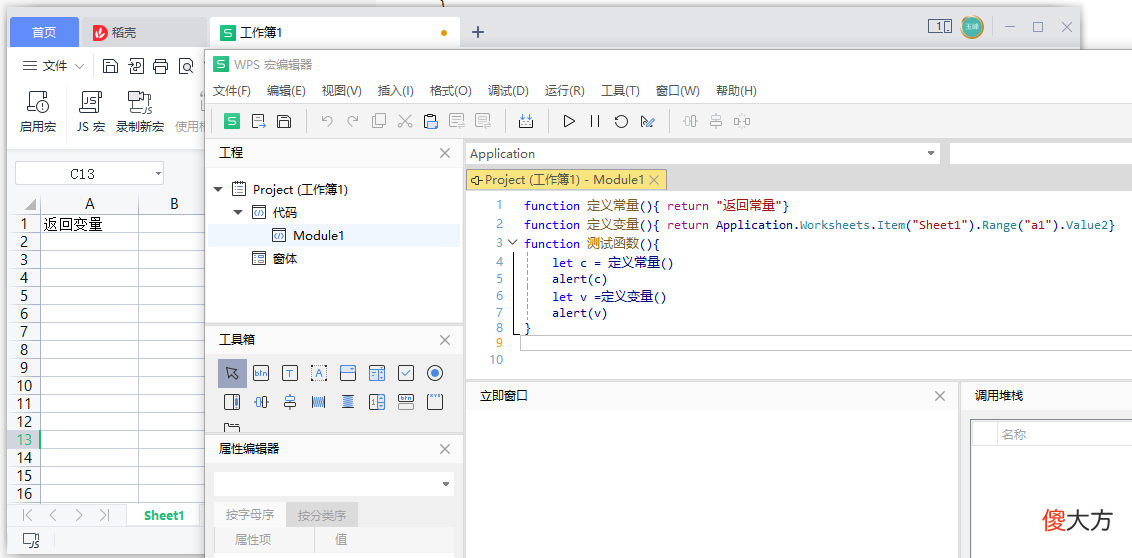Select the 按分类序 properties tab
Screen dimensions: 1132x558
[322, 515]
